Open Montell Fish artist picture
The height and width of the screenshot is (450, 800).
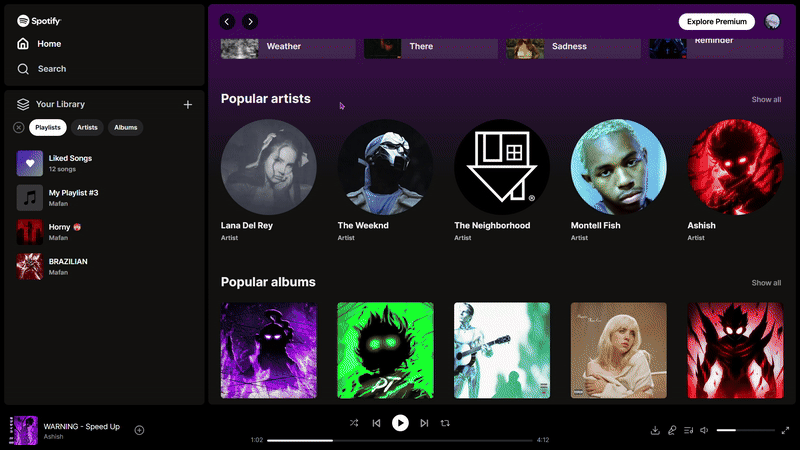click(x=618, y=167)
